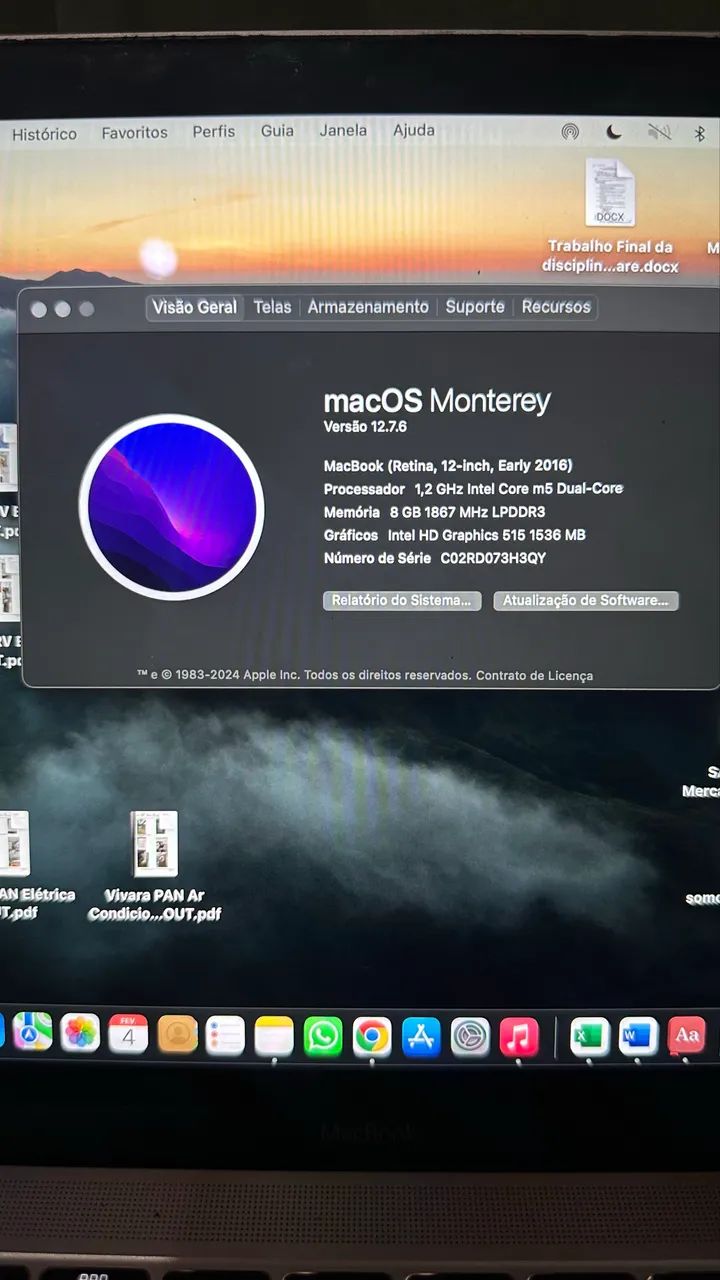Open the App Store from the Dock
The image size is (720, 1280).
(421, 1038)
